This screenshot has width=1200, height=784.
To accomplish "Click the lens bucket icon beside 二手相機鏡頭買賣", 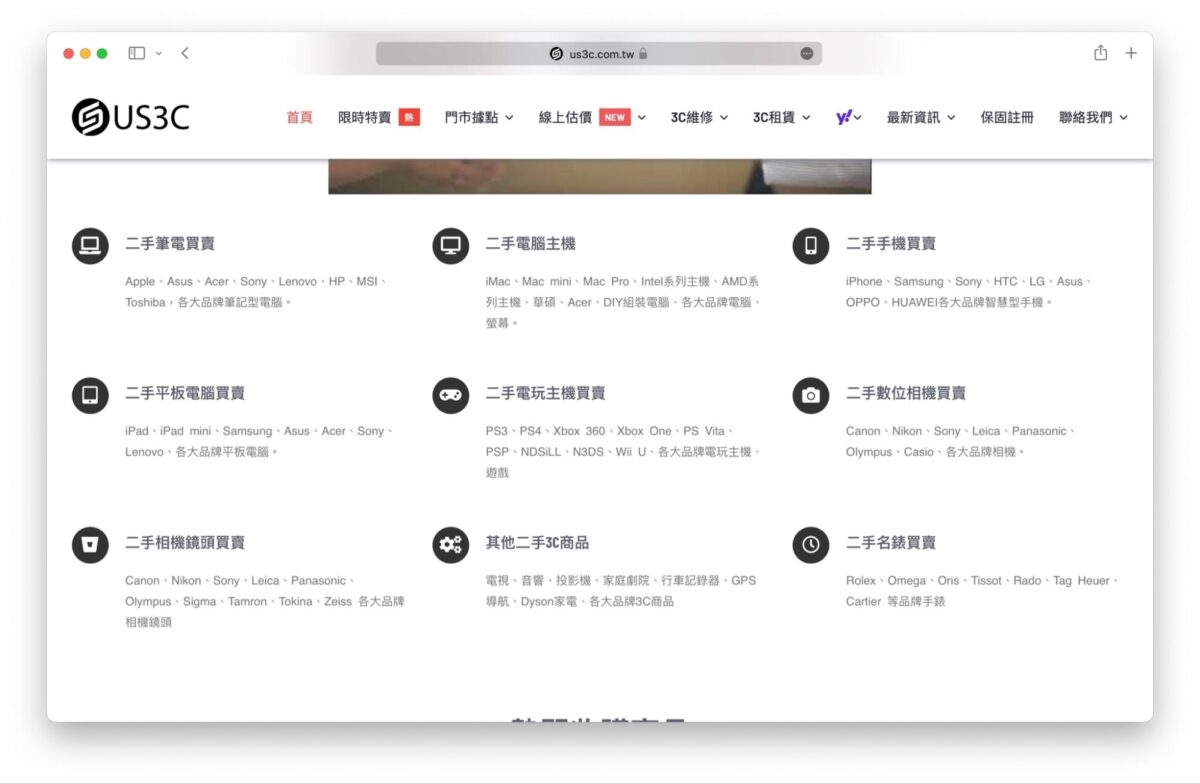I will pyautogui.click(x=90, y=545).
